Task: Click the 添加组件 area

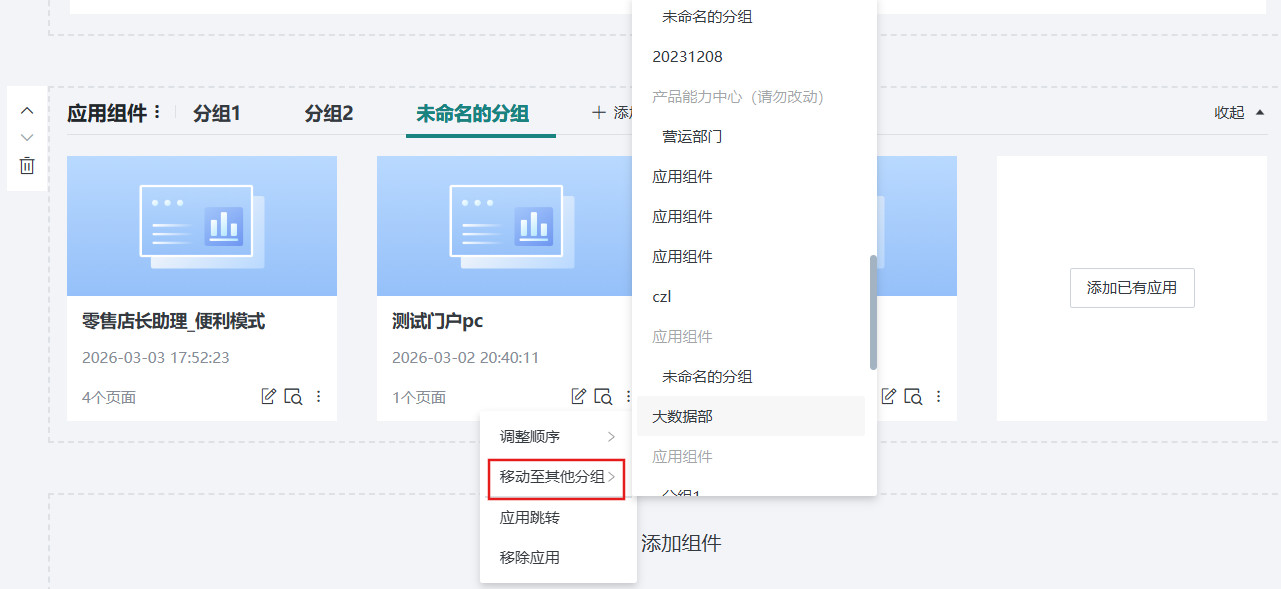Action: (680, 544)
